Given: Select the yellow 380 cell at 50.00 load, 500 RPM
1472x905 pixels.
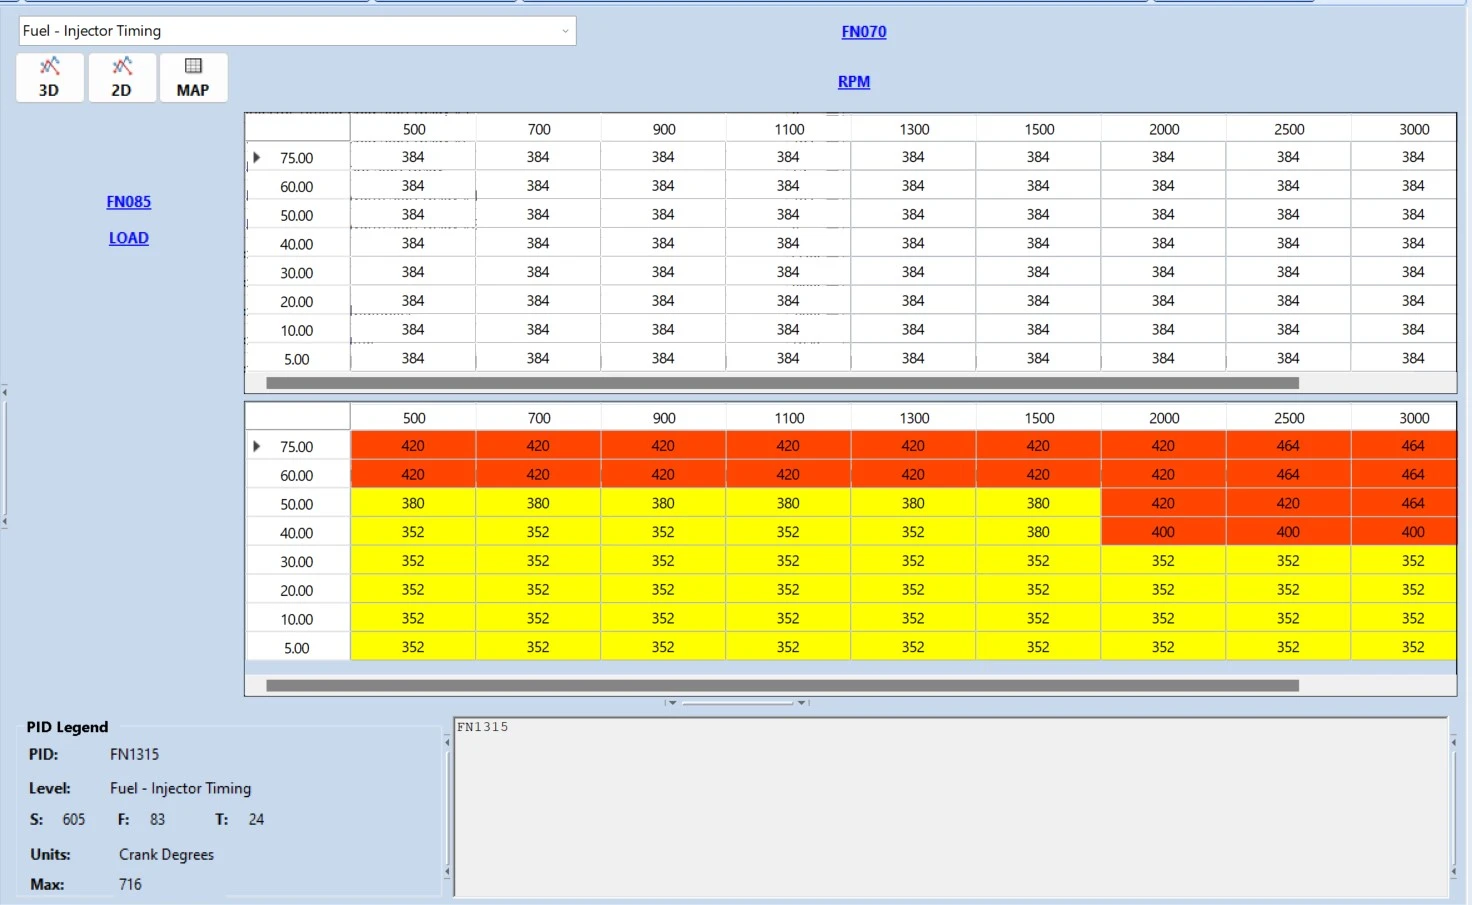Looking at the screenshot, I should (x=413, y=503).
